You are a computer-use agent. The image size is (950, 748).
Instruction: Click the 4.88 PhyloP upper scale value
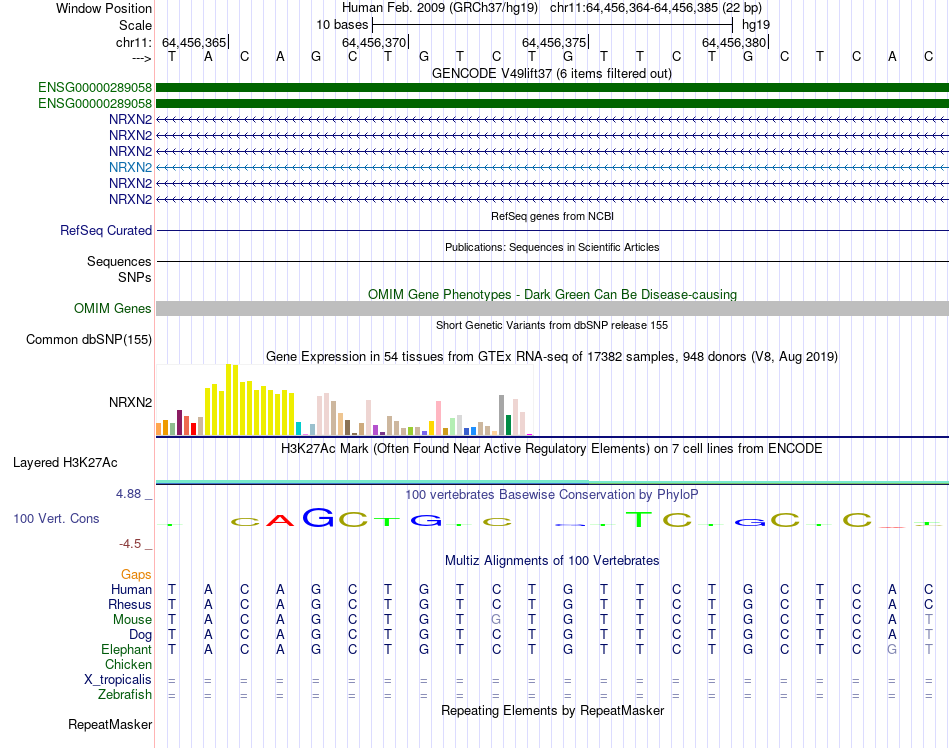(x=128, y=494)
